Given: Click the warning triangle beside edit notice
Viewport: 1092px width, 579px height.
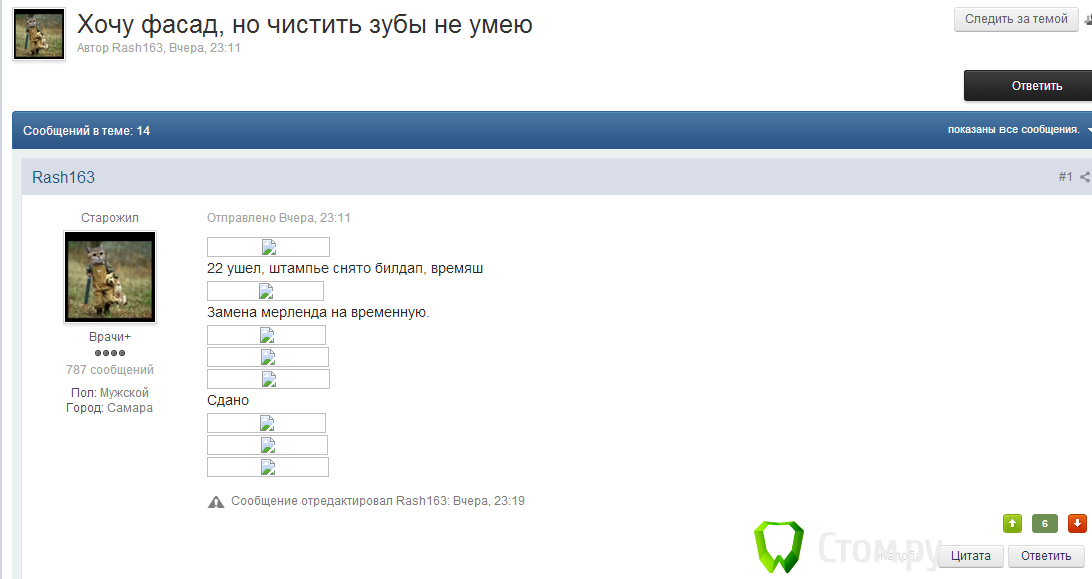Looking at the screenshot, I should tap(216, 501).
